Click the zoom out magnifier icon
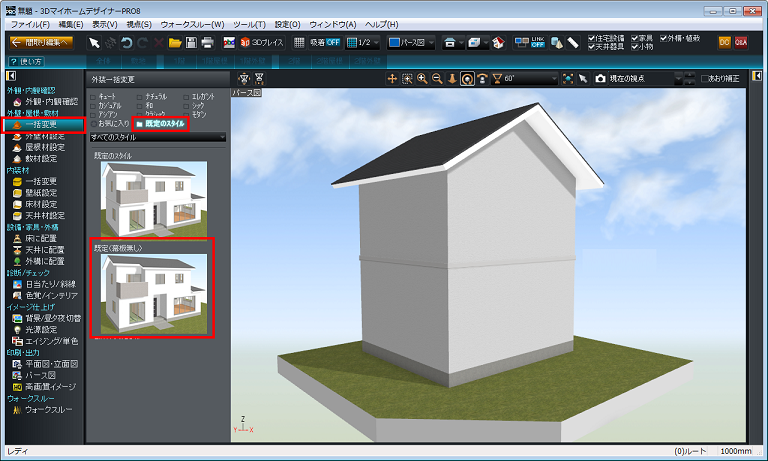This screenshot has height=461, width=768. pos(437,78)
